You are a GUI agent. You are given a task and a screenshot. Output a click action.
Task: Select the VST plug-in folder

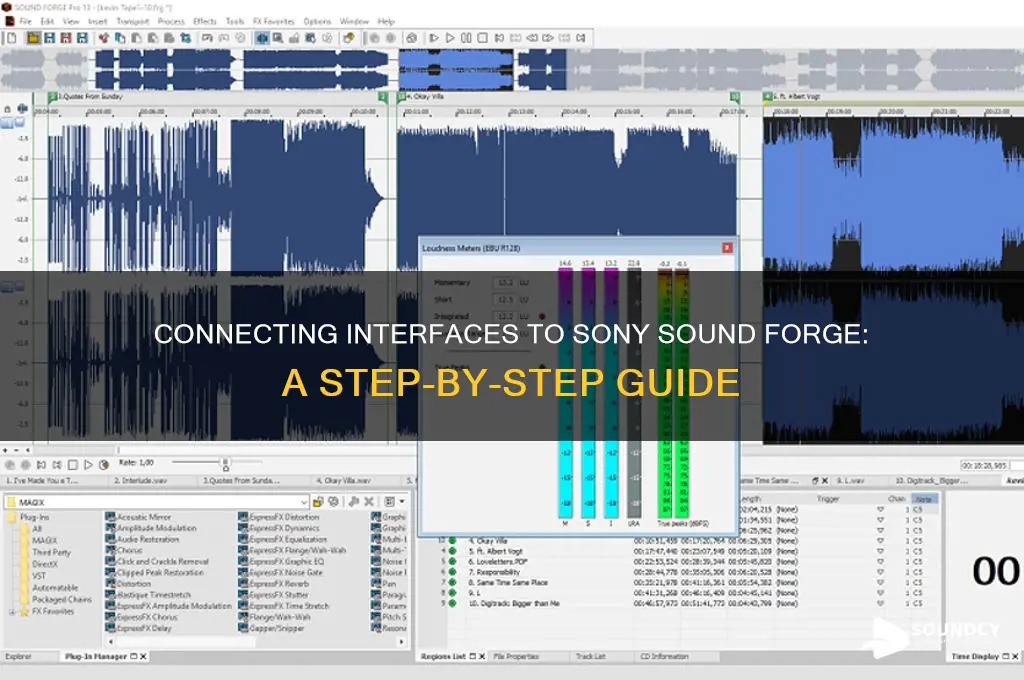(39, 575)
